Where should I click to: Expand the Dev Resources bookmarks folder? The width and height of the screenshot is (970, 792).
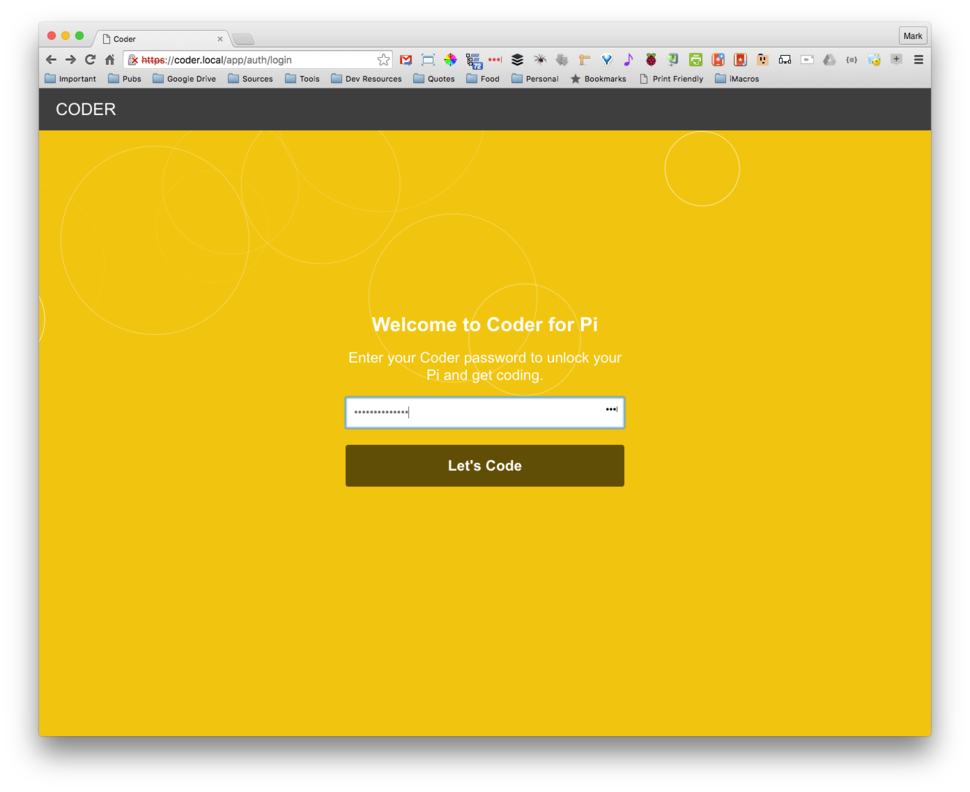[x=366, y=79]
